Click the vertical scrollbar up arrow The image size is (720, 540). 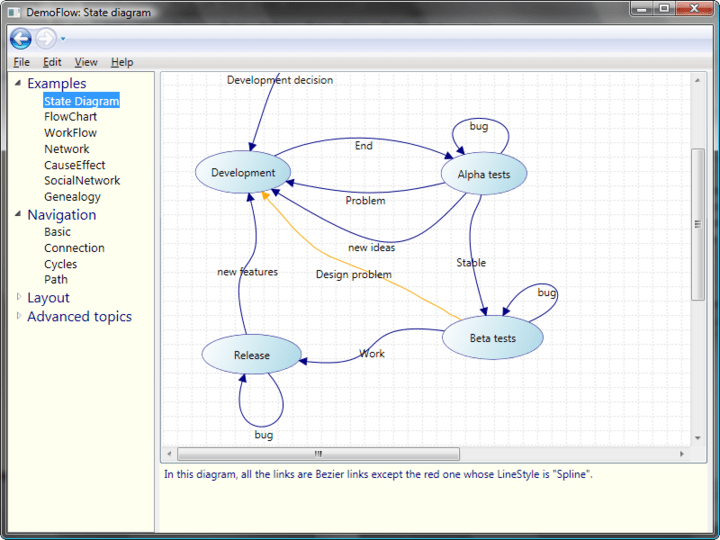tap(698, 80)
